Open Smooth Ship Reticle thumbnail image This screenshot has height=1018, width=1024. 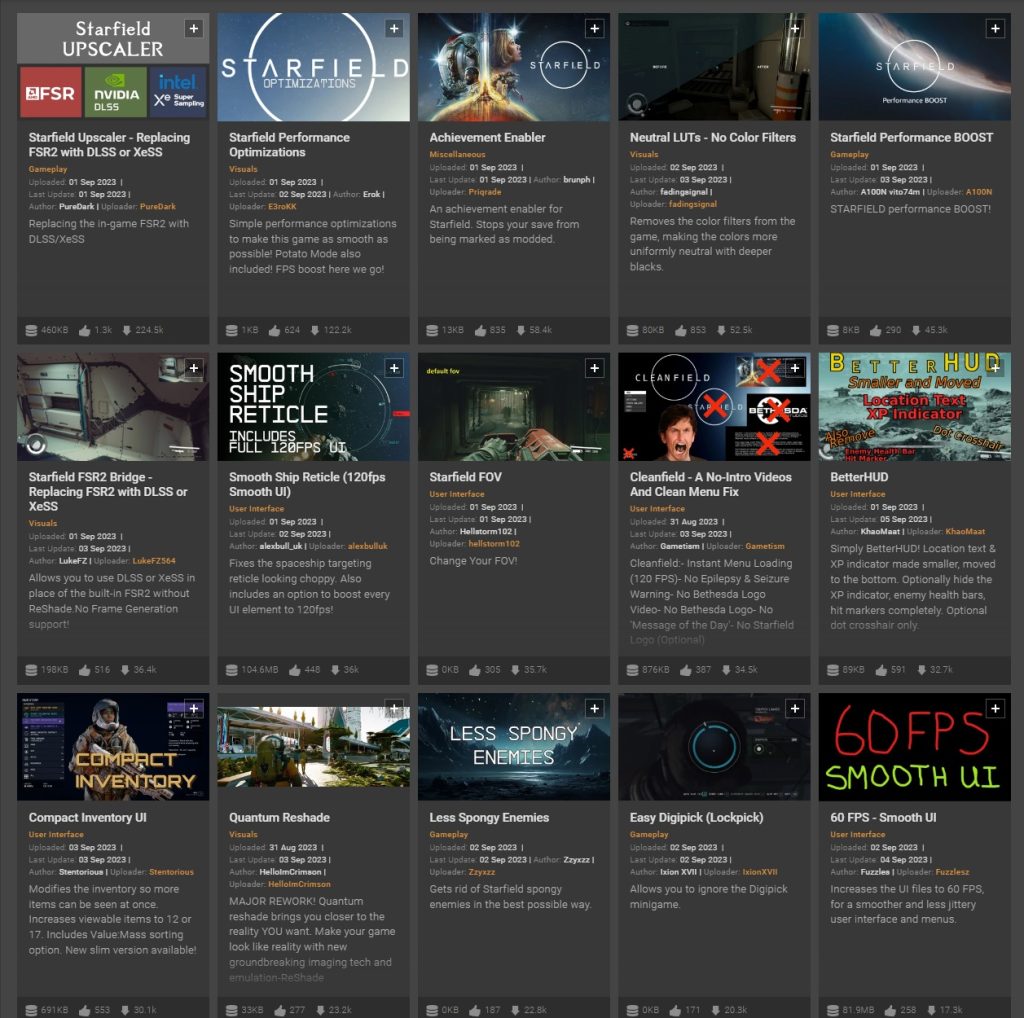click(x=313, y=407)
